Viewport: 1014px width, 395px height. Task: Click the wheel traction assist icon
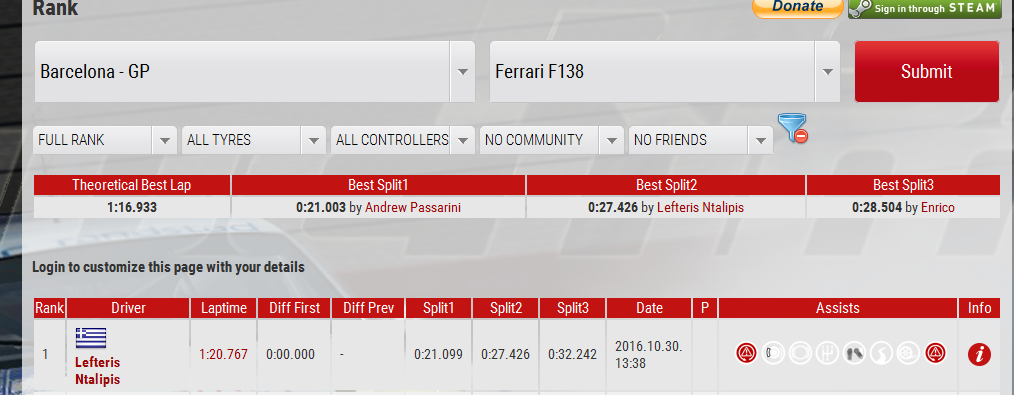point(908,354)
